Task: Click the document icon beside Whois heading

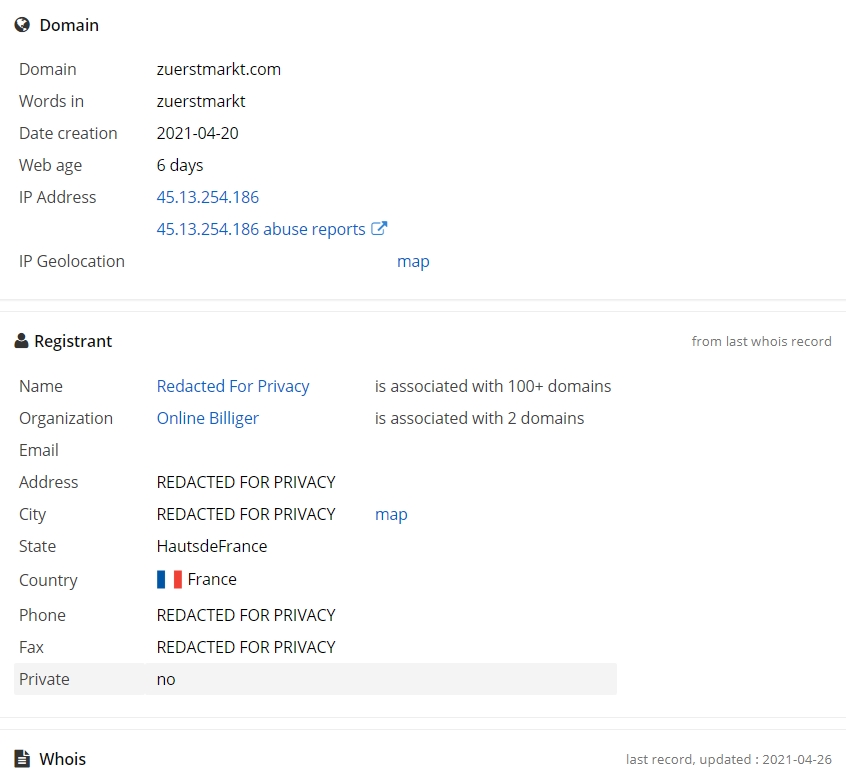Action: click(22, 759)
